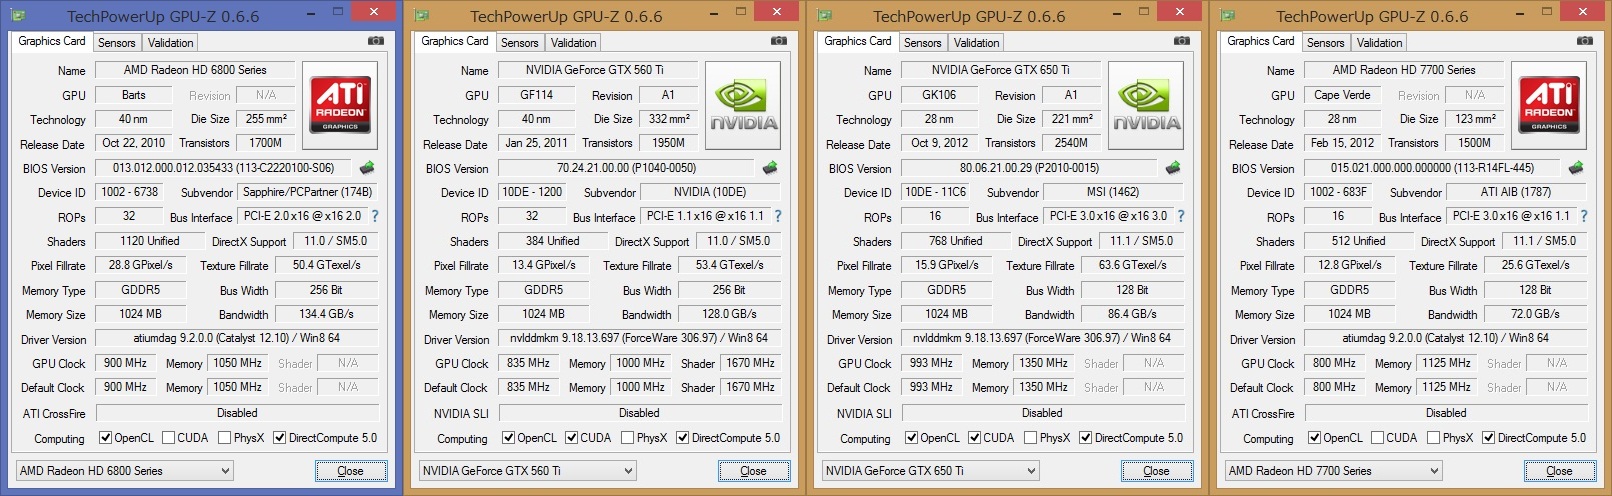
Task: Toggle CUDA checkbox in GTX 560 Ti window
Action: click(x=571, y=438)
